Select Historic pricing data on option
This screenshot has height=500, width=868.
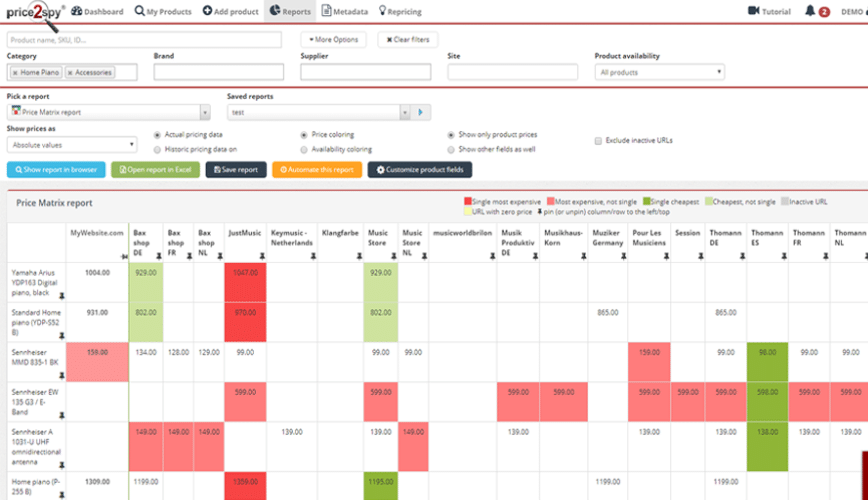click(157, 149)
